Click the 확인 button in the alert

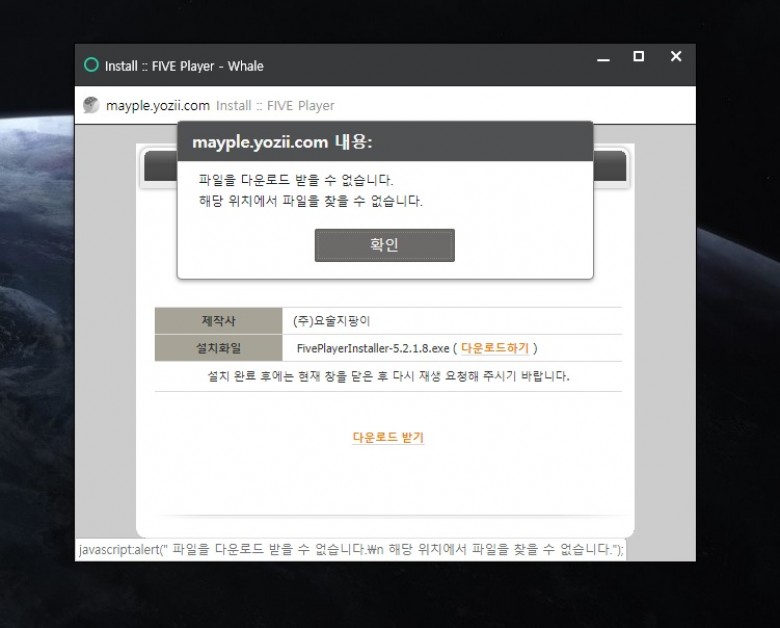[x=384, y=245]
